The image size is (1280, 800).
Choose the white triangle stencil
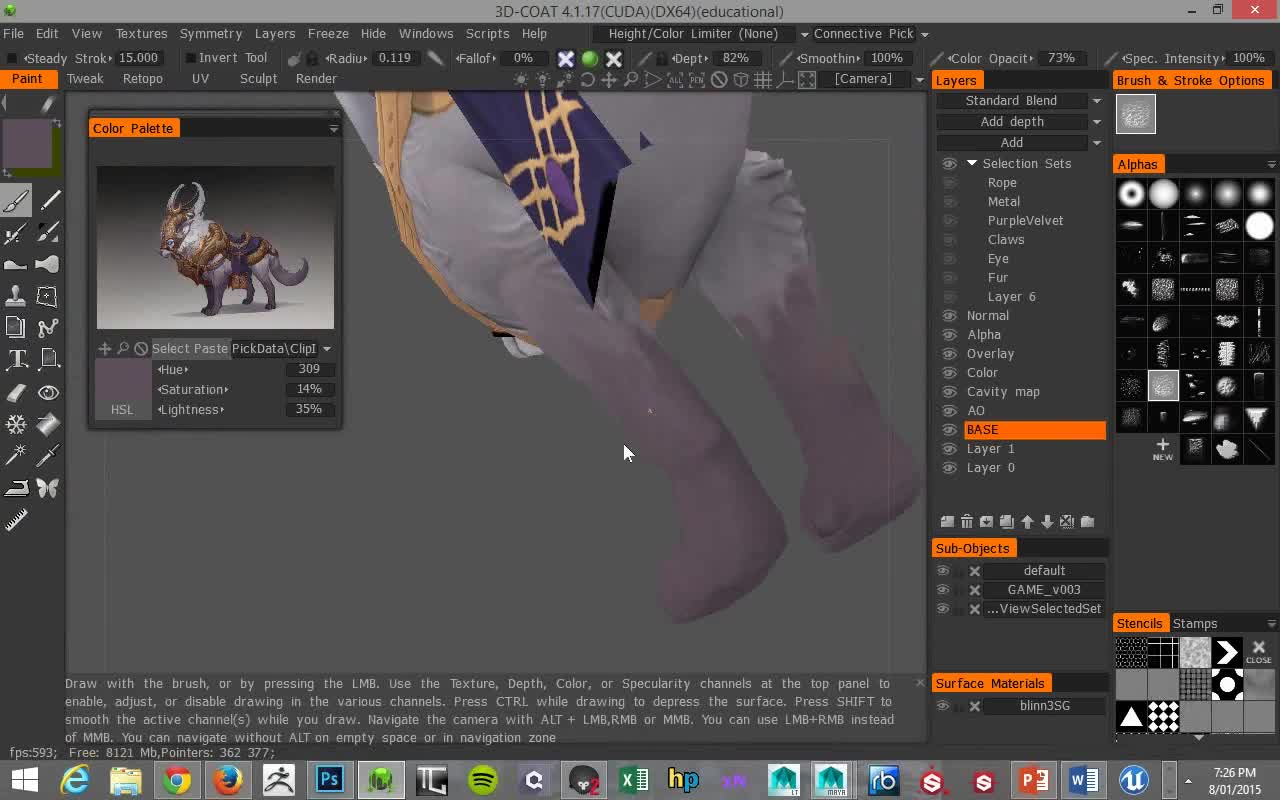coord(1131,716)
